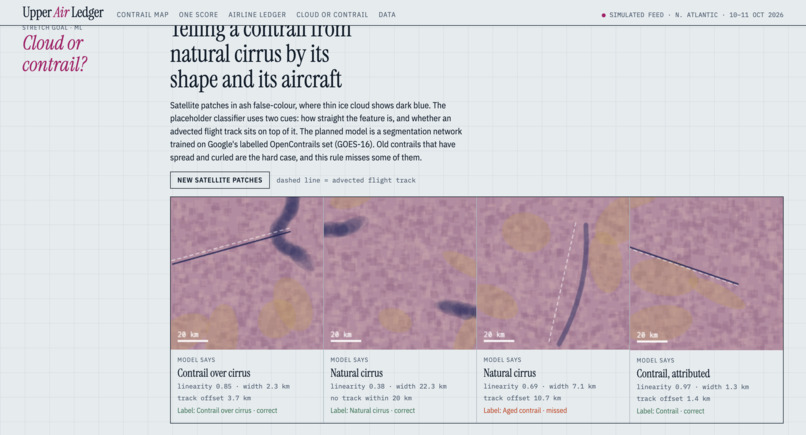The image size is (806, 435).
Task: Switch to Airline Ledger section
Action: (x=257, y=15)
